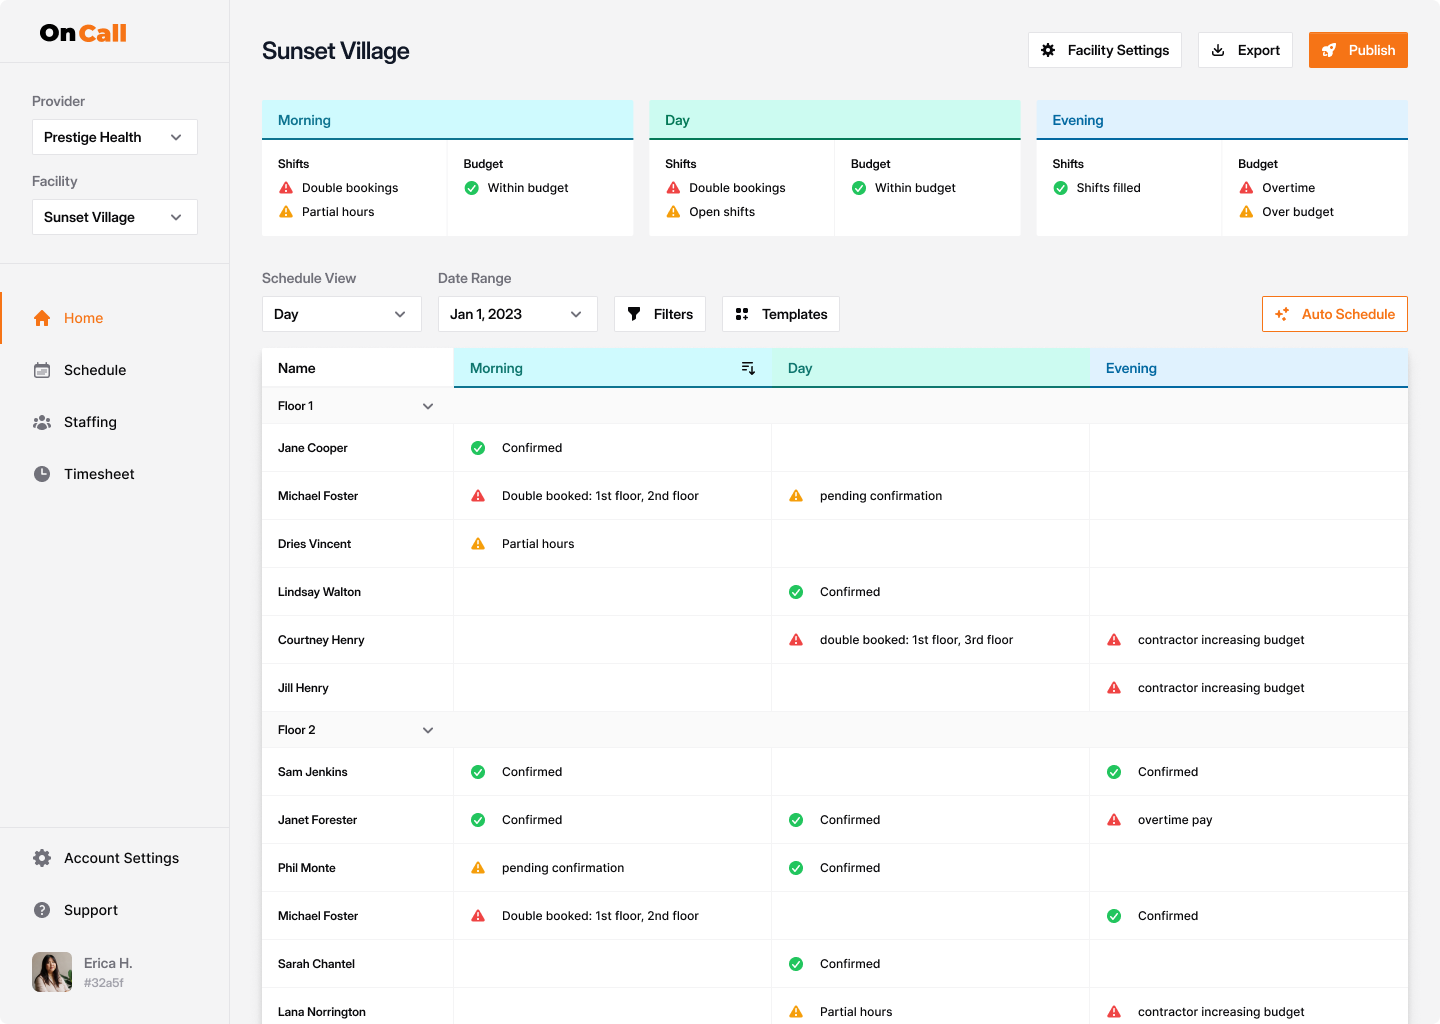Viewport: 1440px width, 1024px height.
Task: Open the Schedule View dropdown set to Day
Action: click(x=341, y=314)
